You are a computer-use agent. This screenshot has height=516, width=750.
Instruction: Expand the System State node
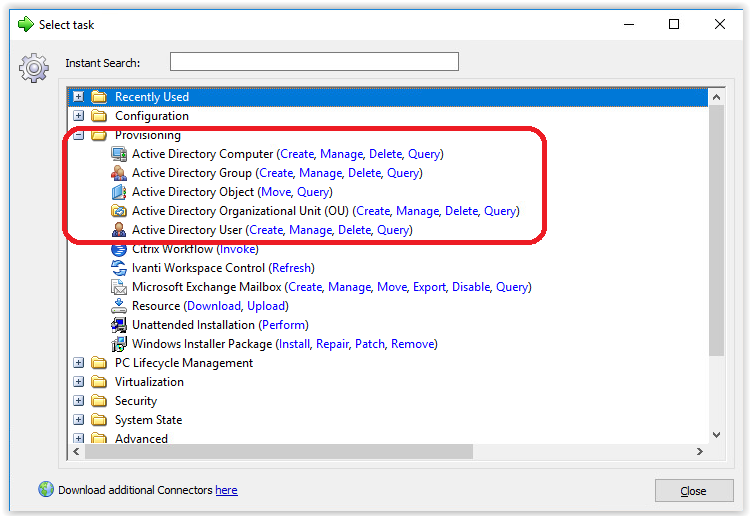(x=78, y=420)
